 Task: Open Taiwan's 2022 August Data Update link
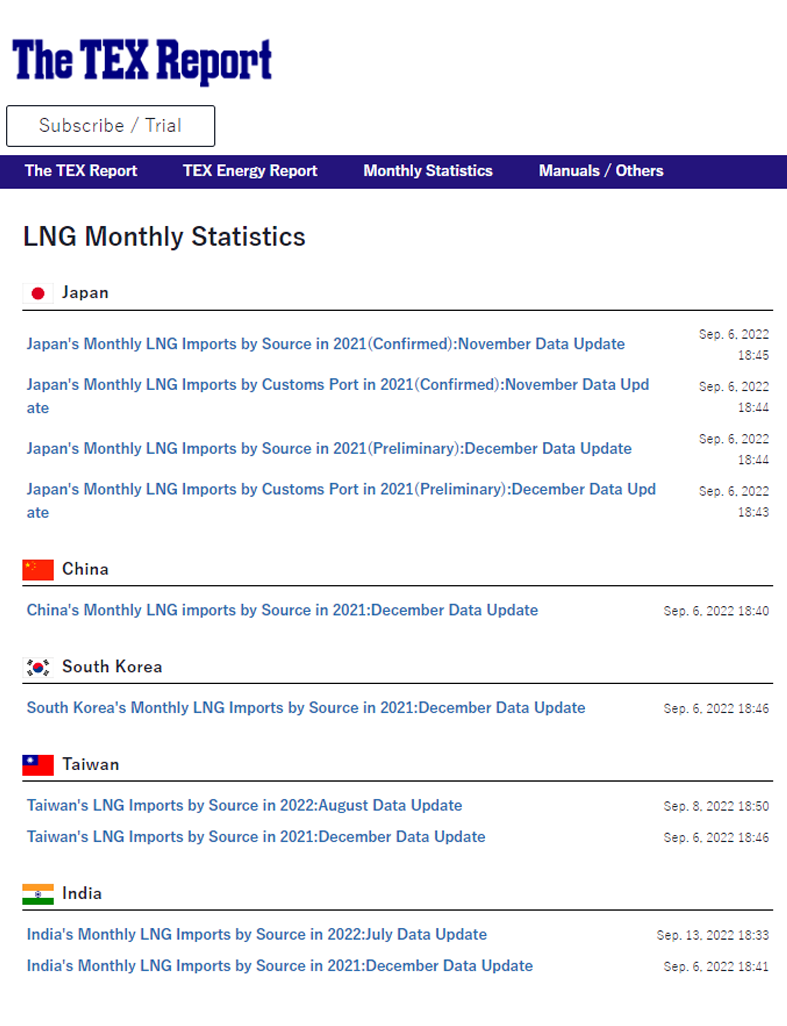244,806
